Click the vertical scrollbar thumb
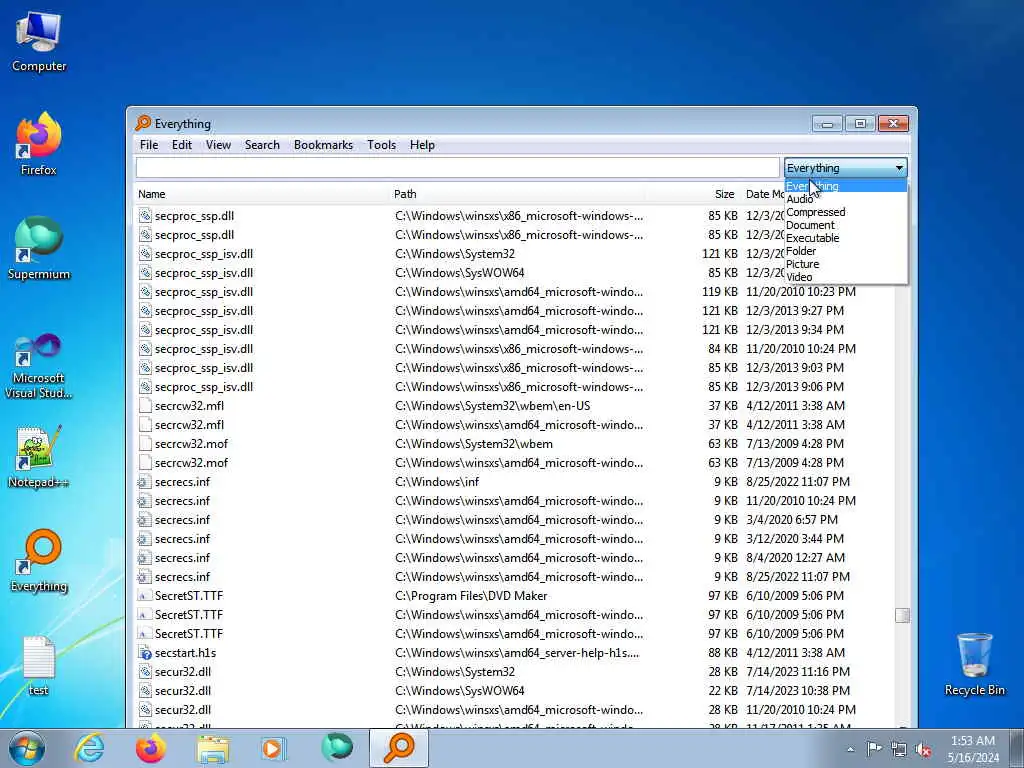Image resolution: width=1024 pixels, height=768 pixels. point(902,615)
